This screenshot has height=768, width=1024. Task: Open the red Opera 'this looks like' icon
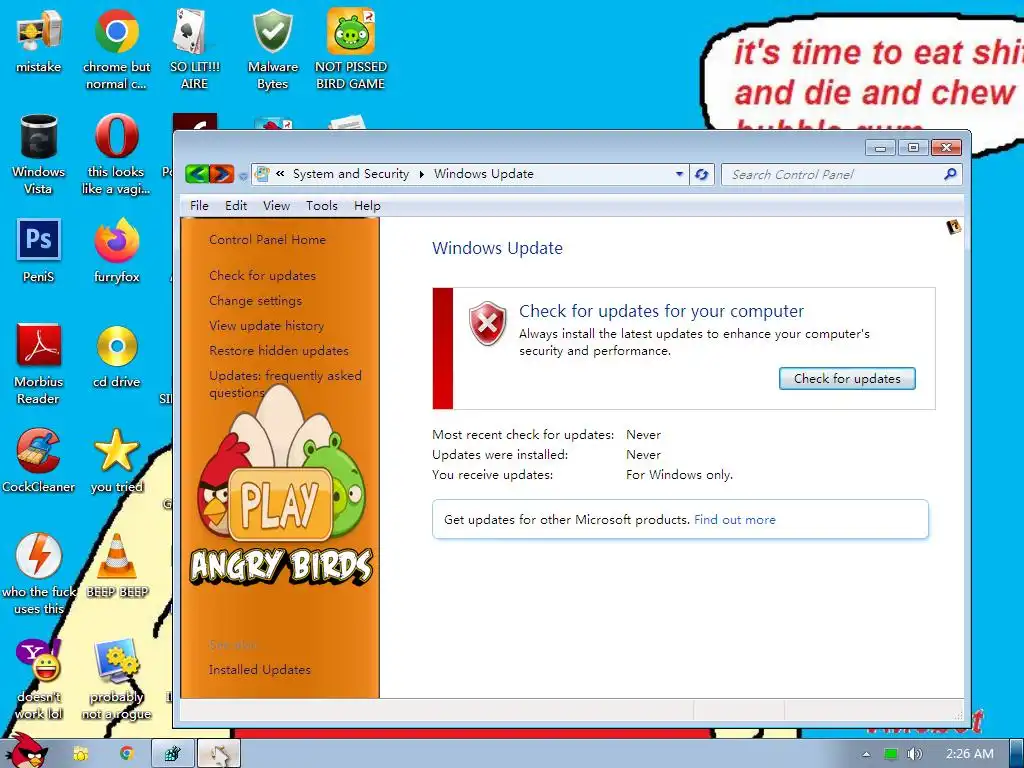116,155
